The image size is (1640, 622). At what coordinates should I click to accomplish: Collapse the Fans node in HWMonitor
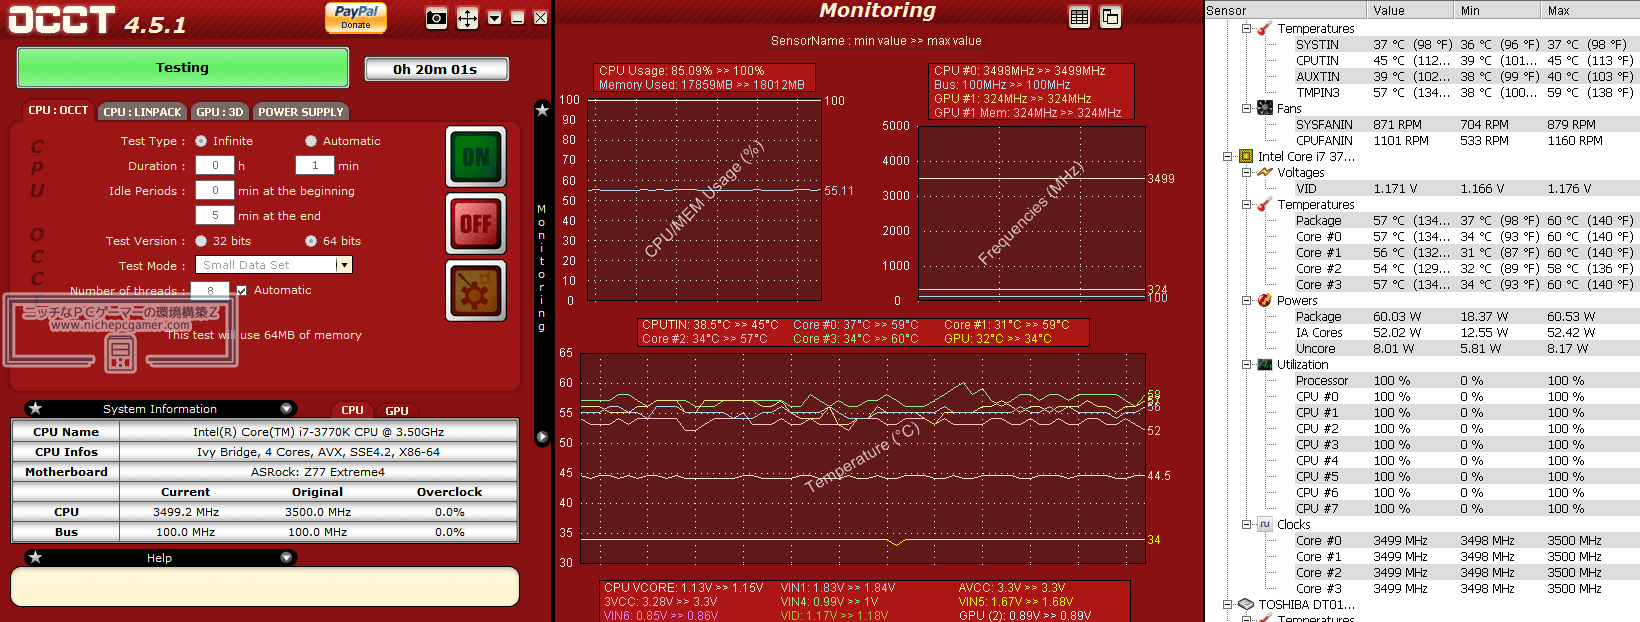tap(1246, 108)
